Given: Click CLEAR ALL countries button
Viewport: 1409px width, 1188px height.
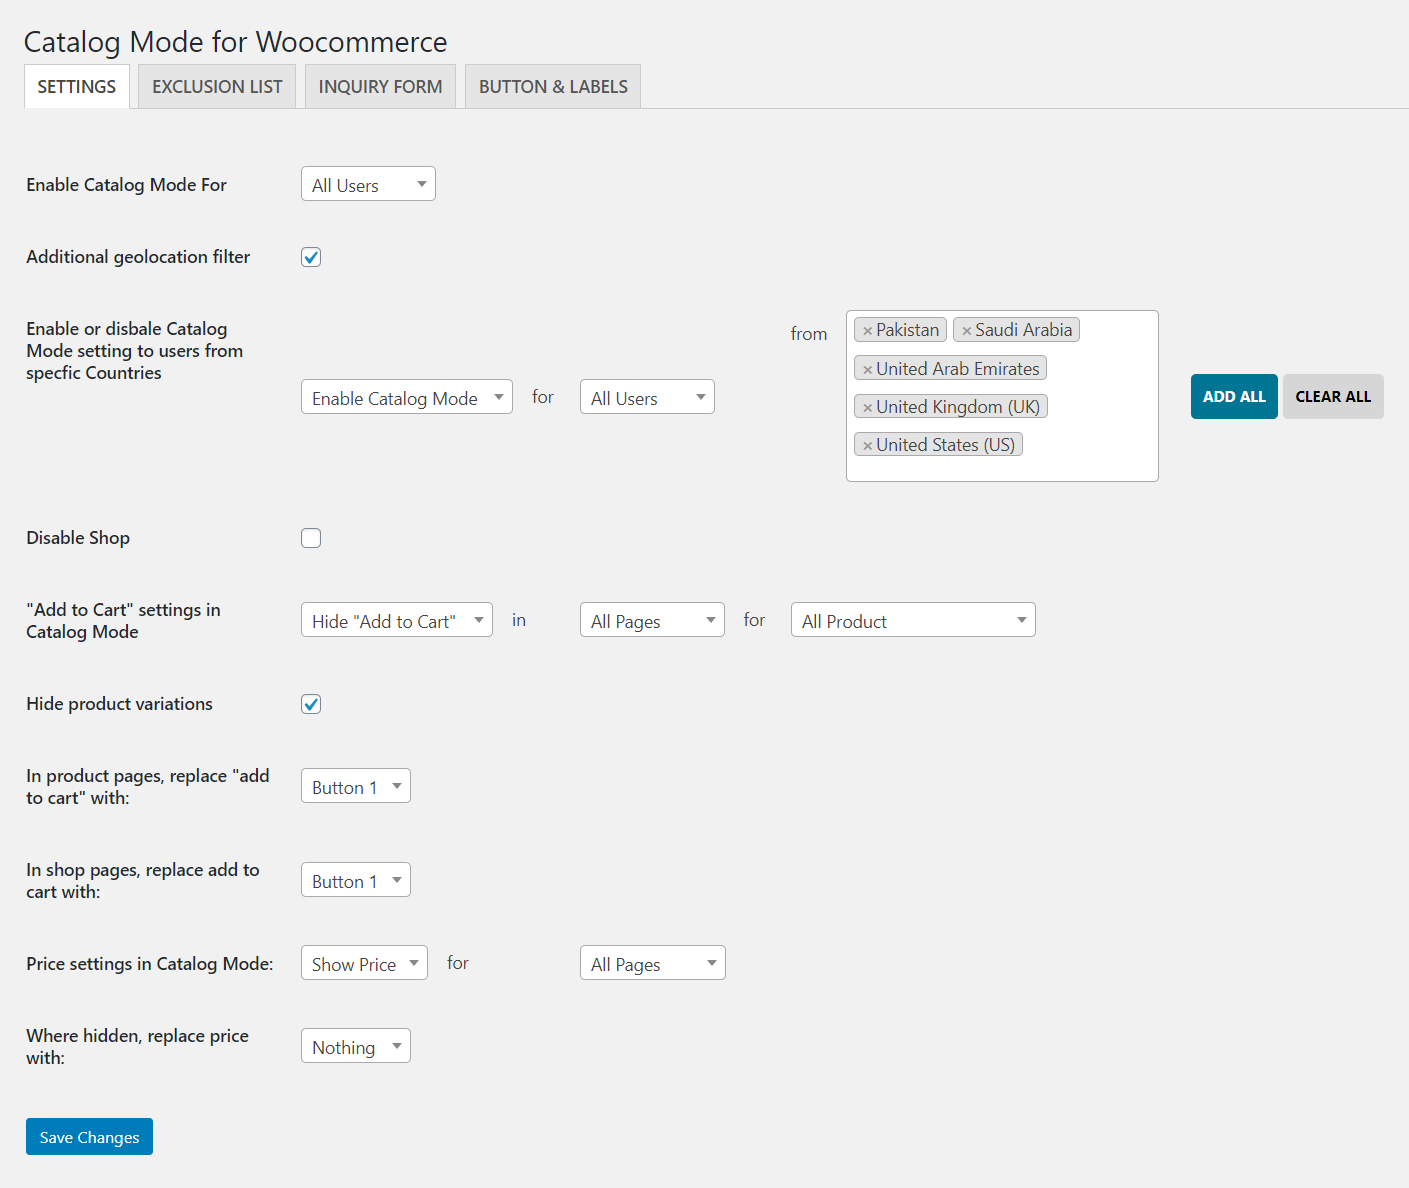Looking at the screenshot, I should (x=1333, y=397).
